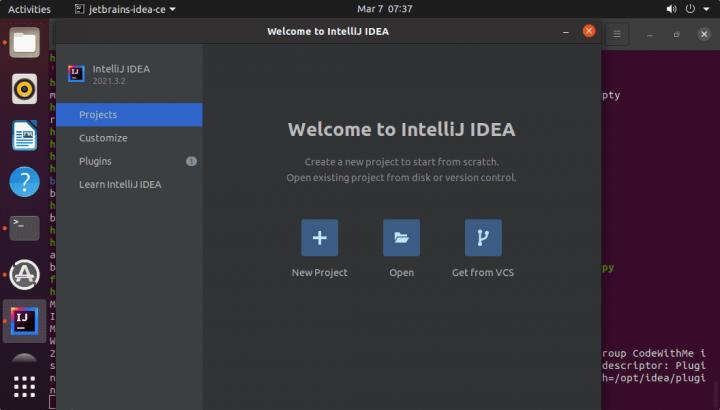This screenshot has width=720, height=410.
Task: Open LibreOffice Writer from the dock
Action: click(24, 135)
